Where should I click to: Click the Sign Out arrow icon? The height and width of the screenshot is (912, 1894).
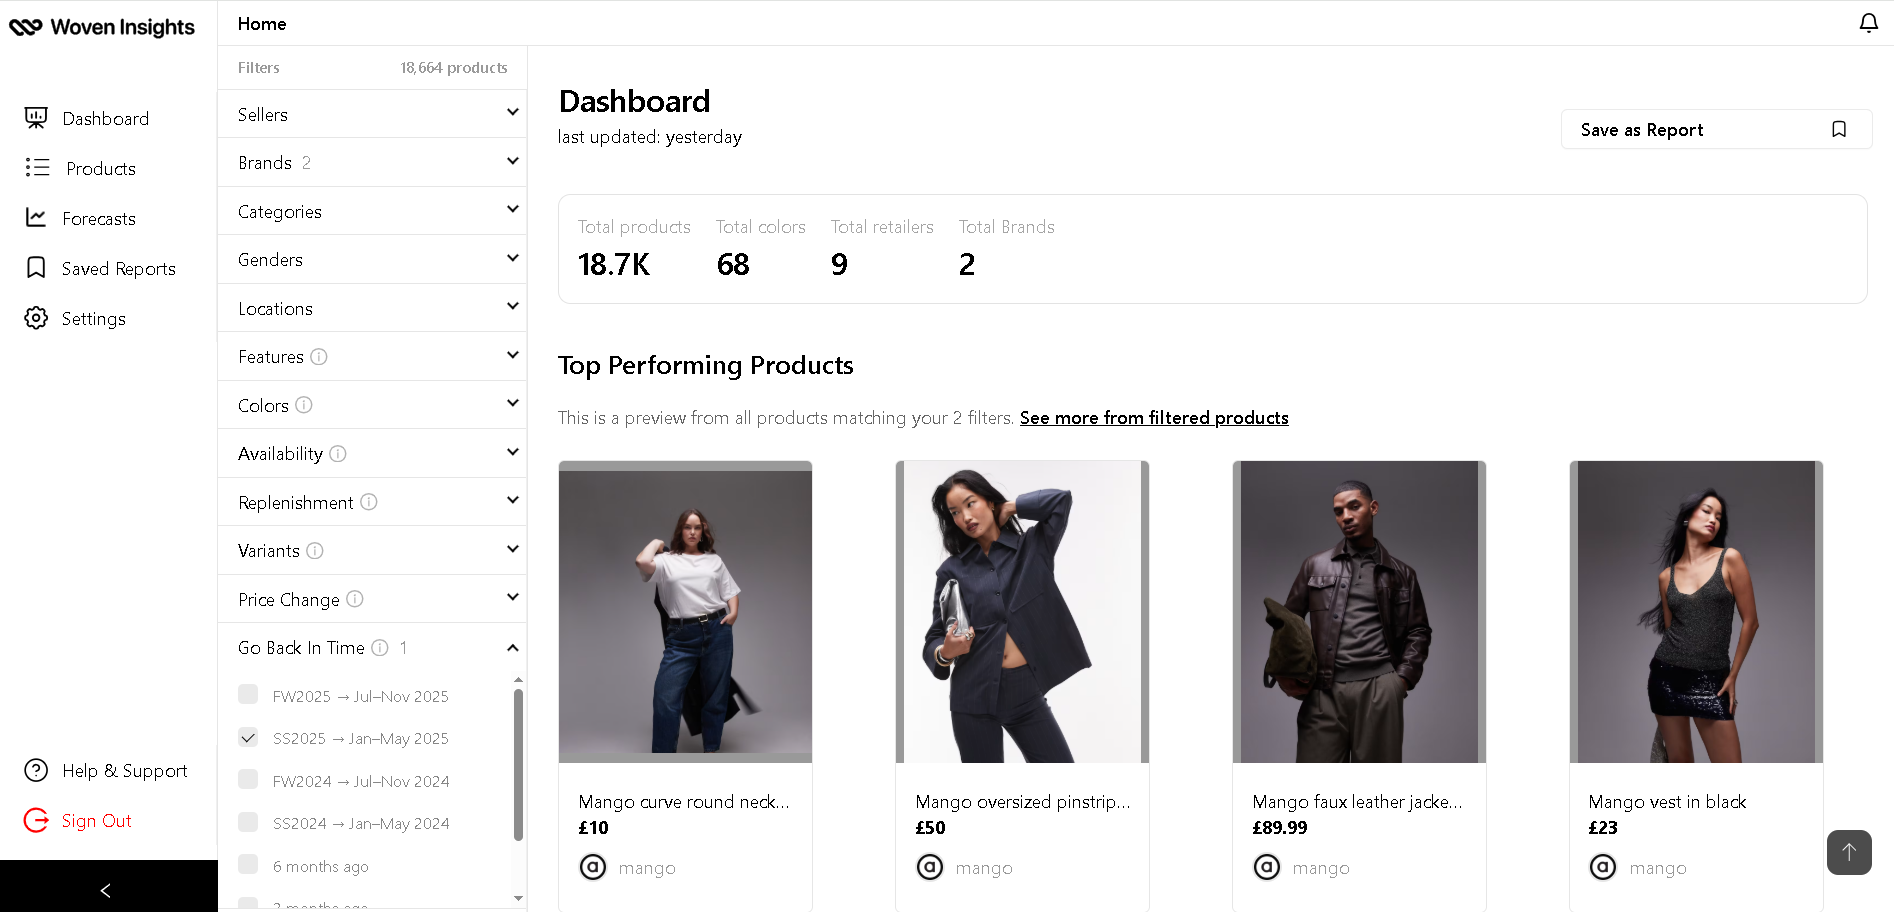click(36, 820)
